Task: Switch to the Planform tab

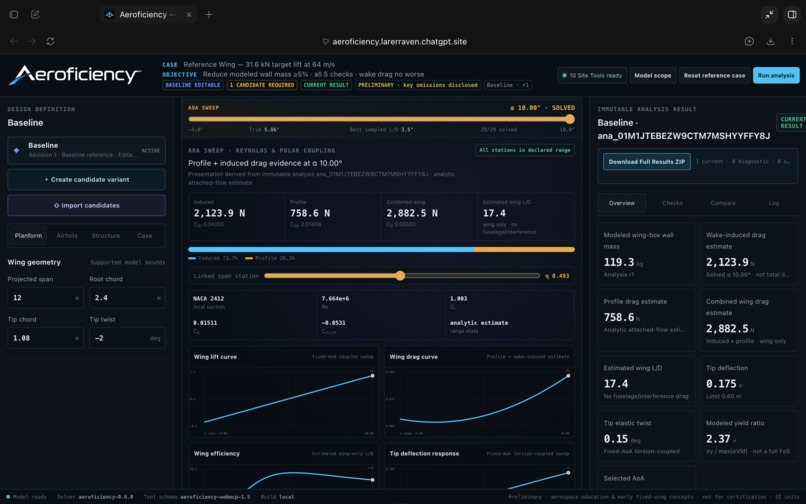Action: (28, 236)
